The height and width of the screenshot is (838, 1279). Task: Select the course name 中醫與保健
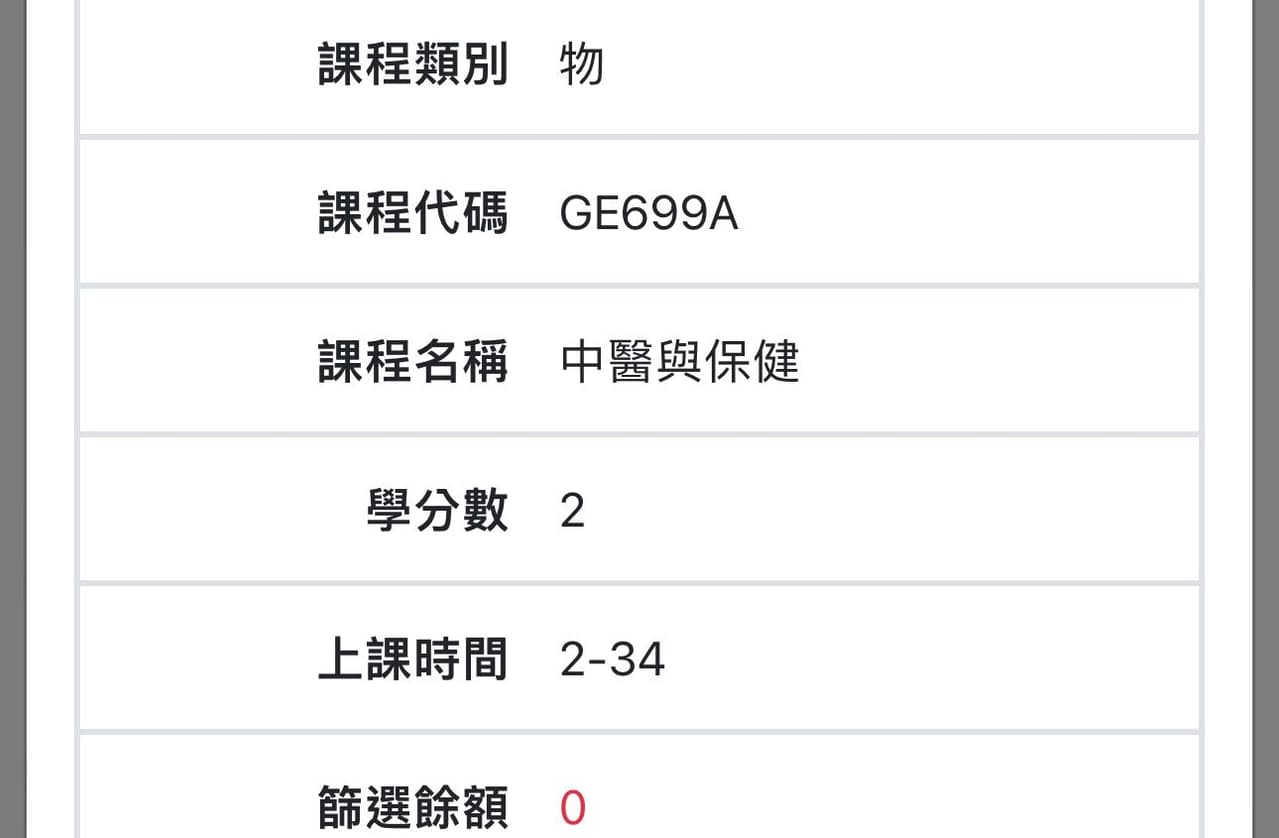(x=680, y=362)
